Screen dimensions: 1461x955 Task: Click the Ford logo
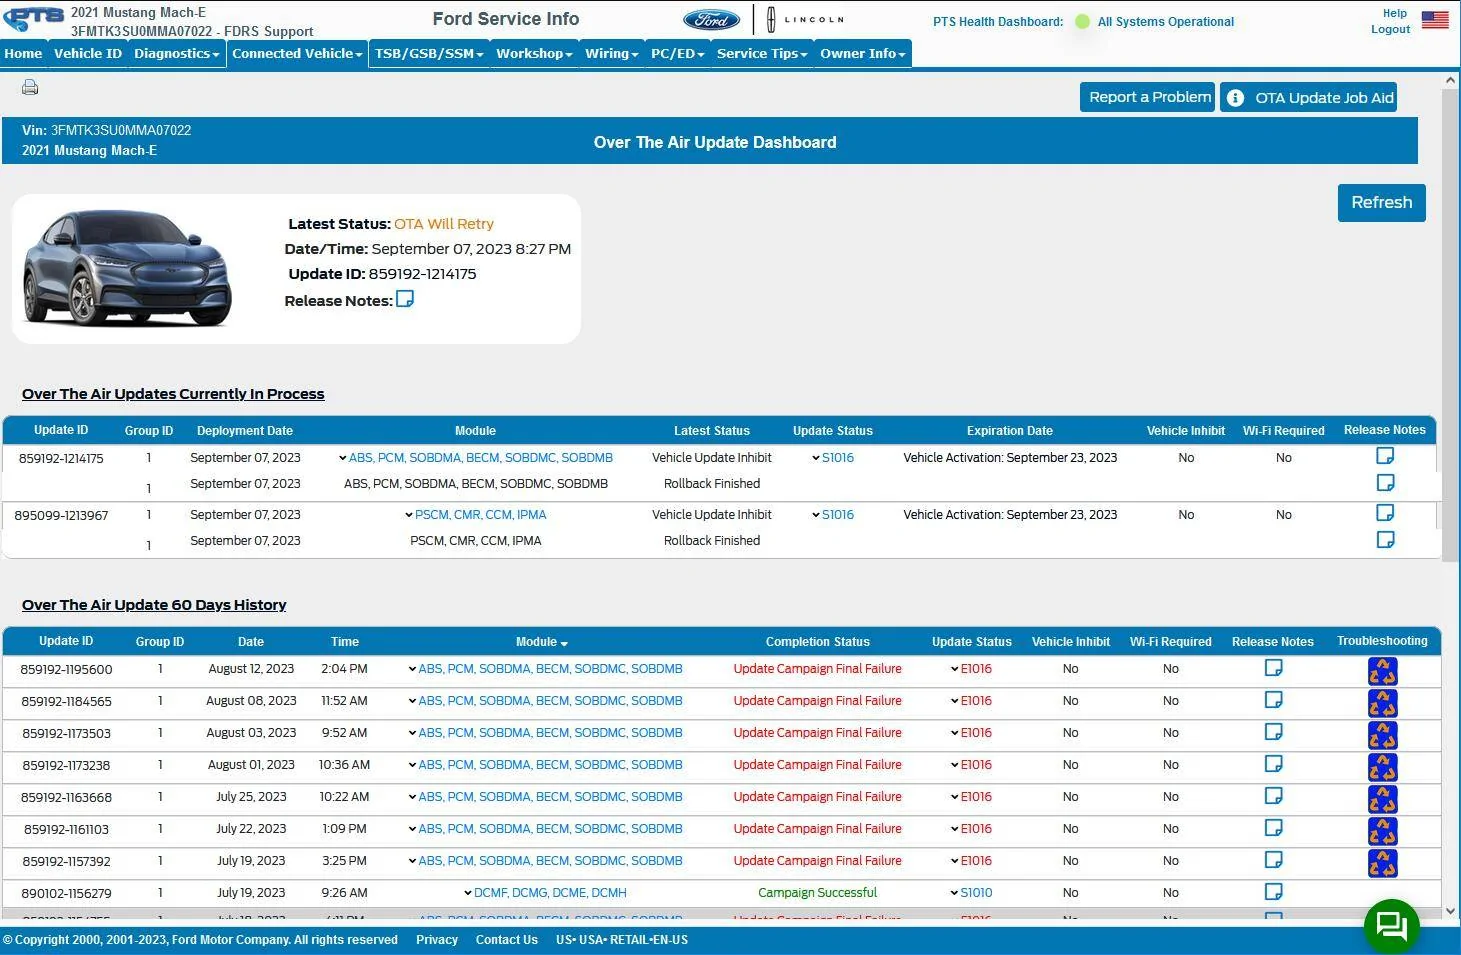[711, 20]
